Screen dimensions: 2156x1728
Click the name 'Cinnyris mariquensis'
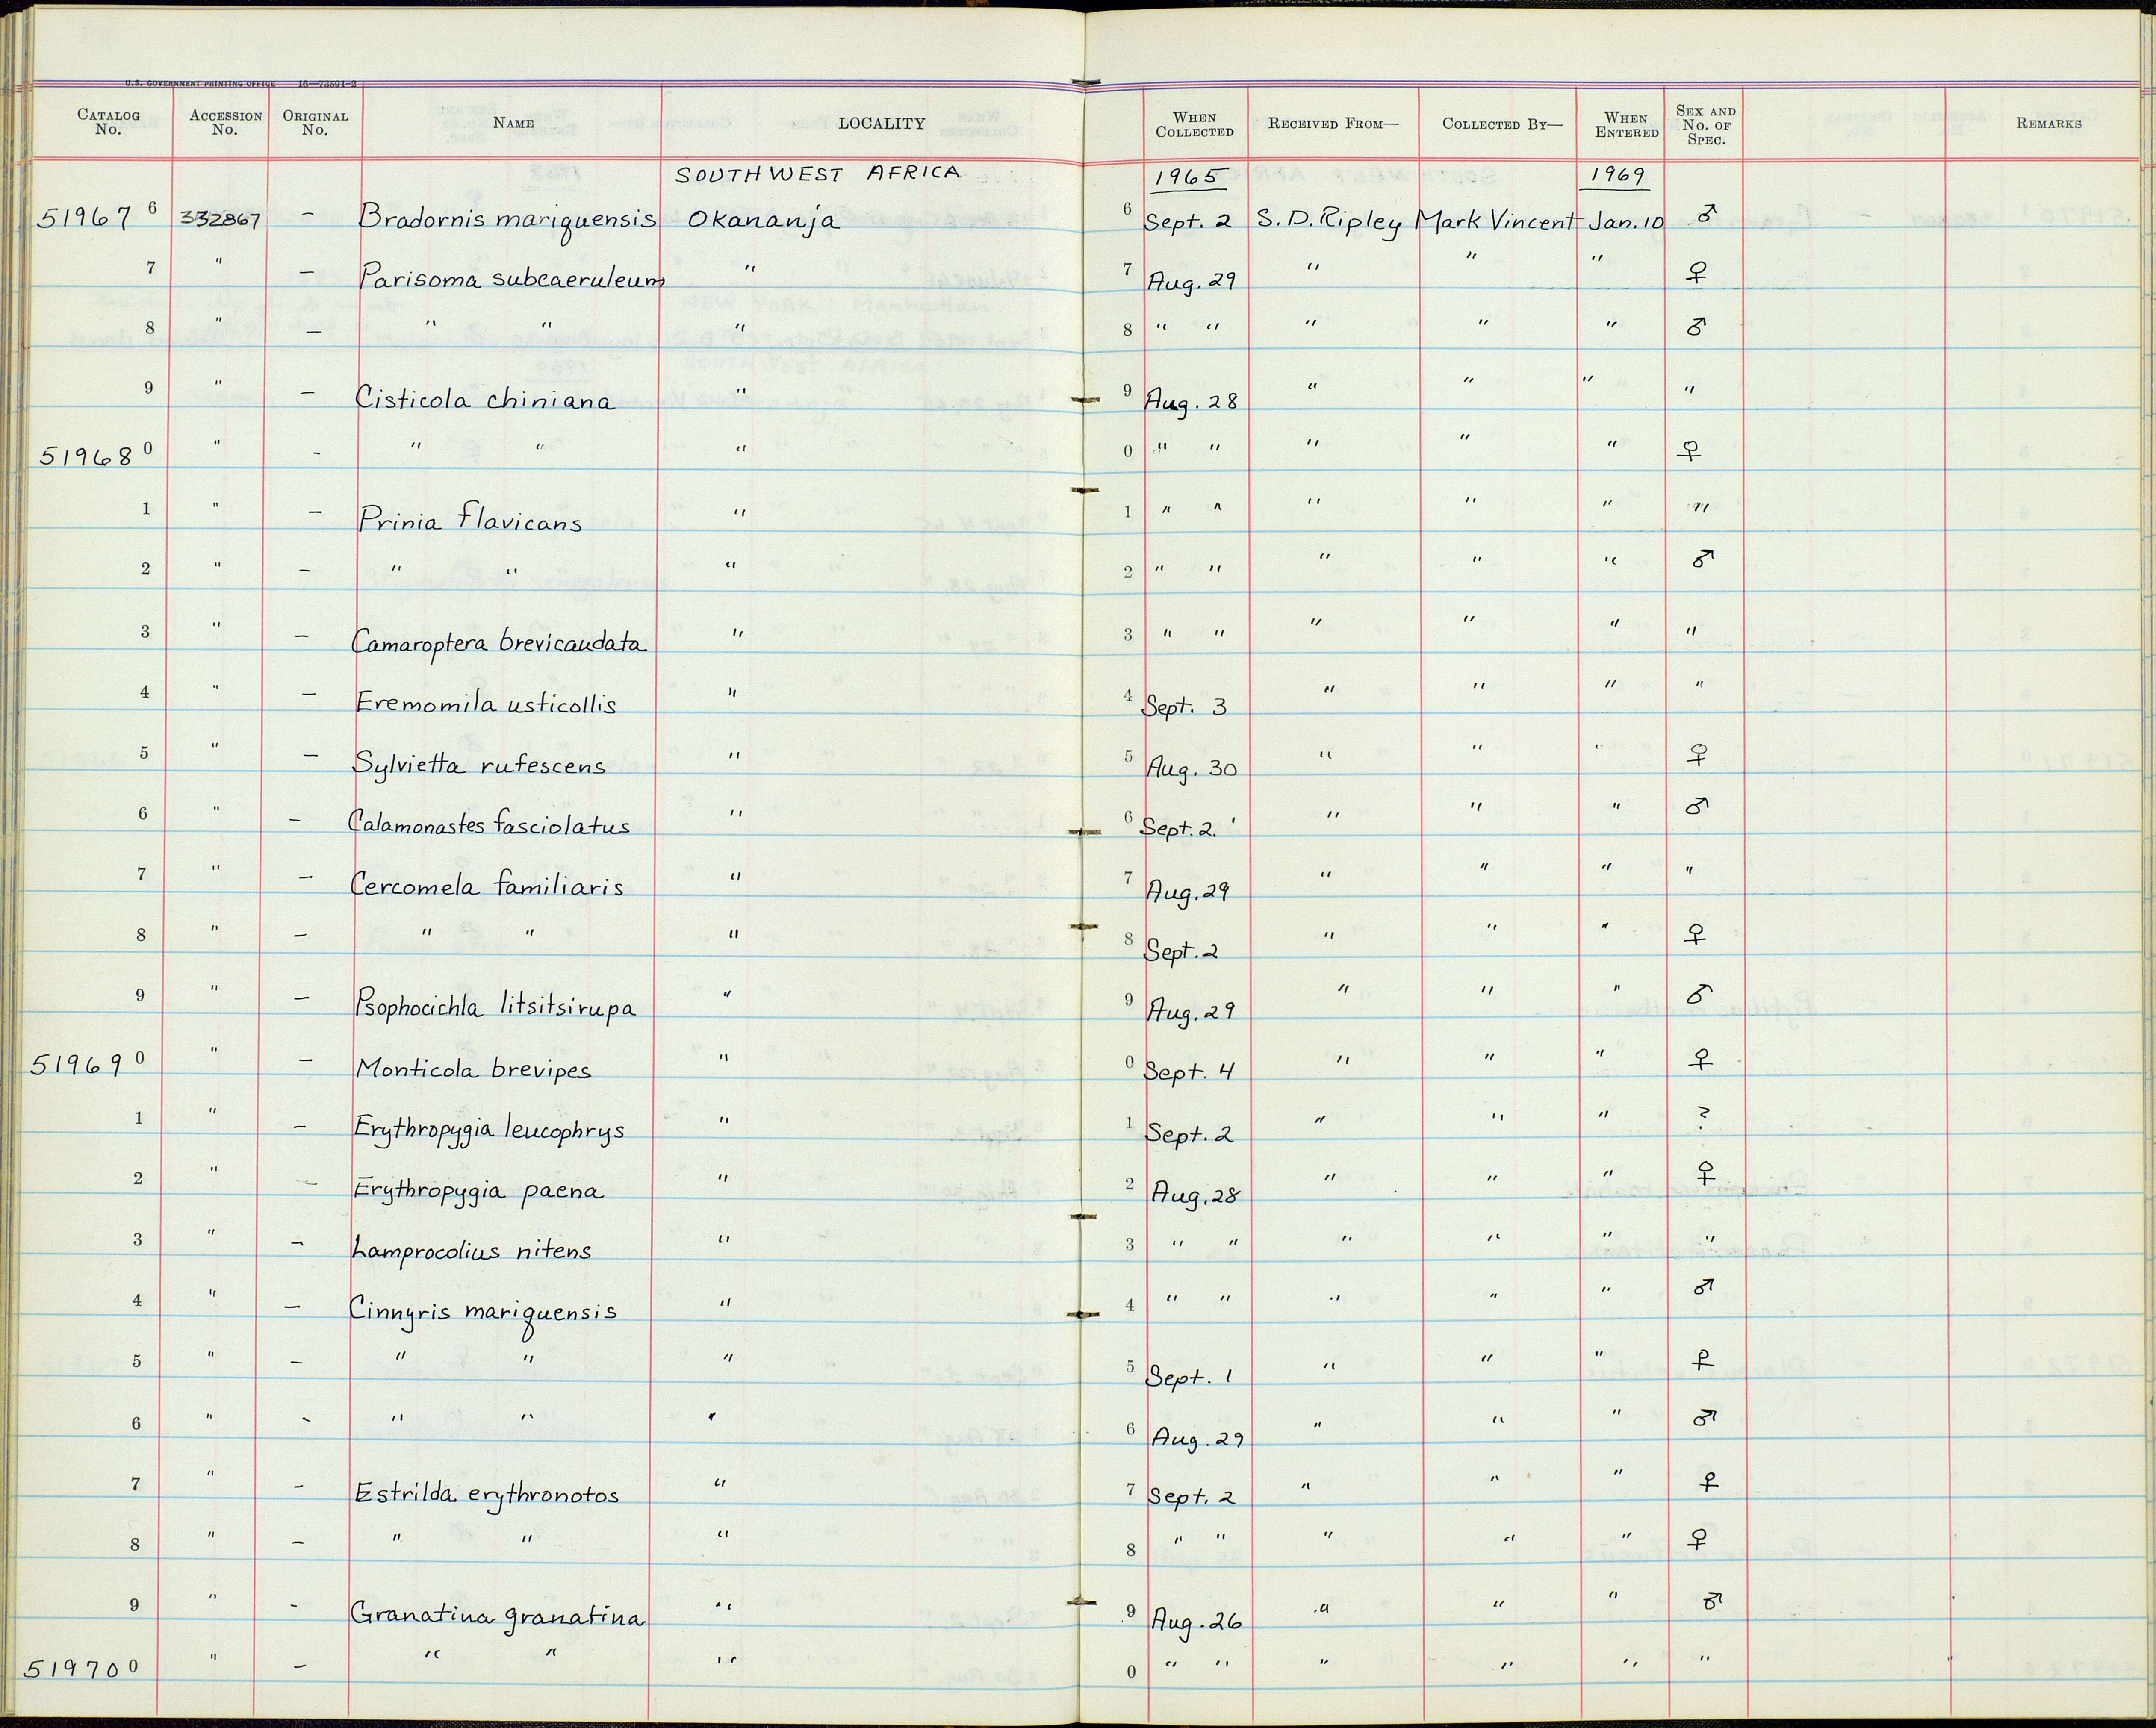coord(483,1310)
